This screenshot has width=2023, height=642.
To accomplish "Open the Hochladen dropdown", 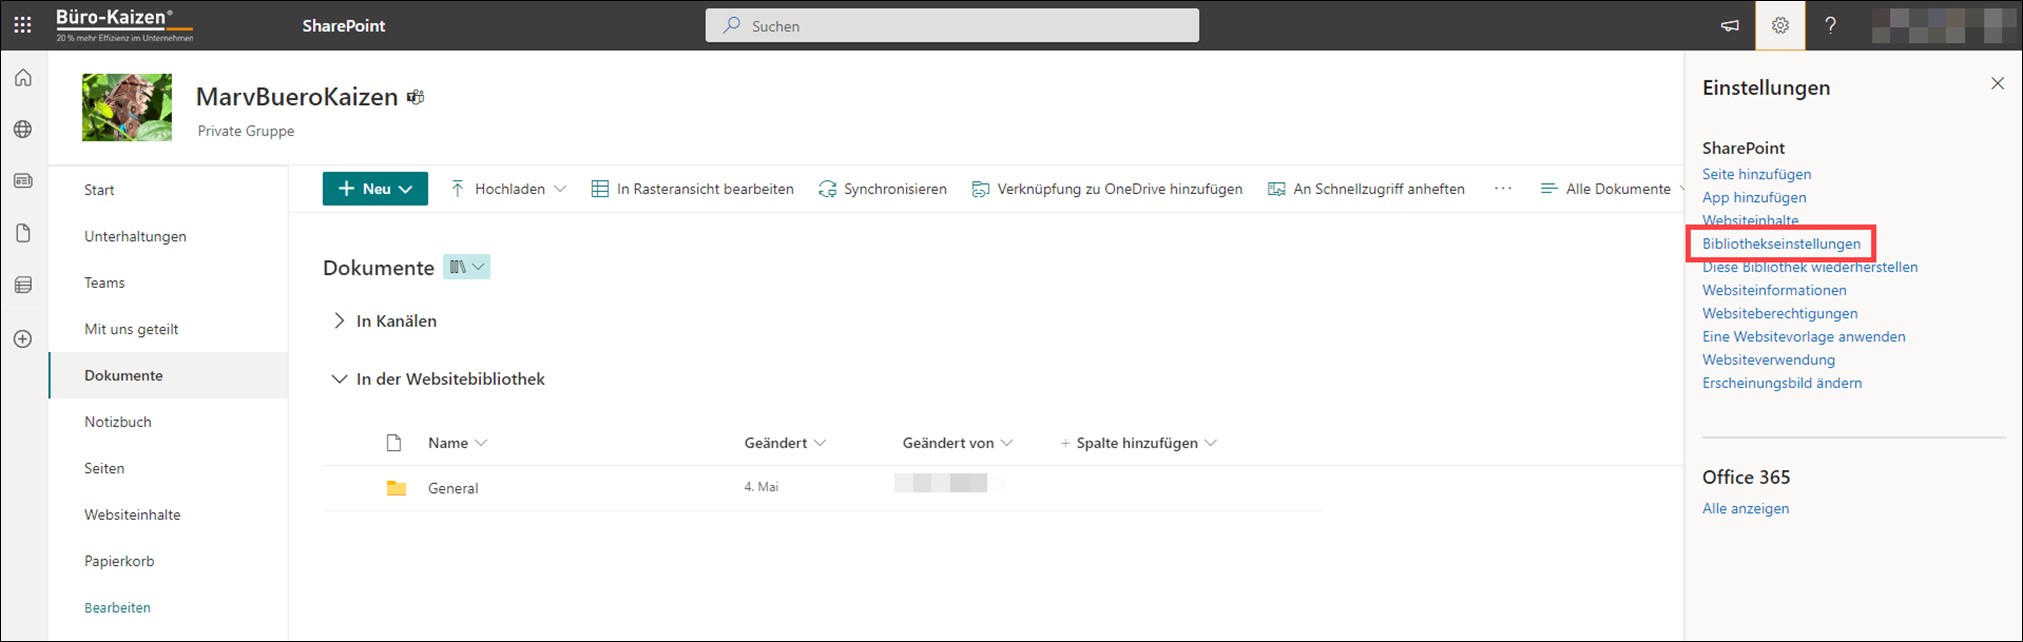I will pyautogui.click(x=508, y=189).
